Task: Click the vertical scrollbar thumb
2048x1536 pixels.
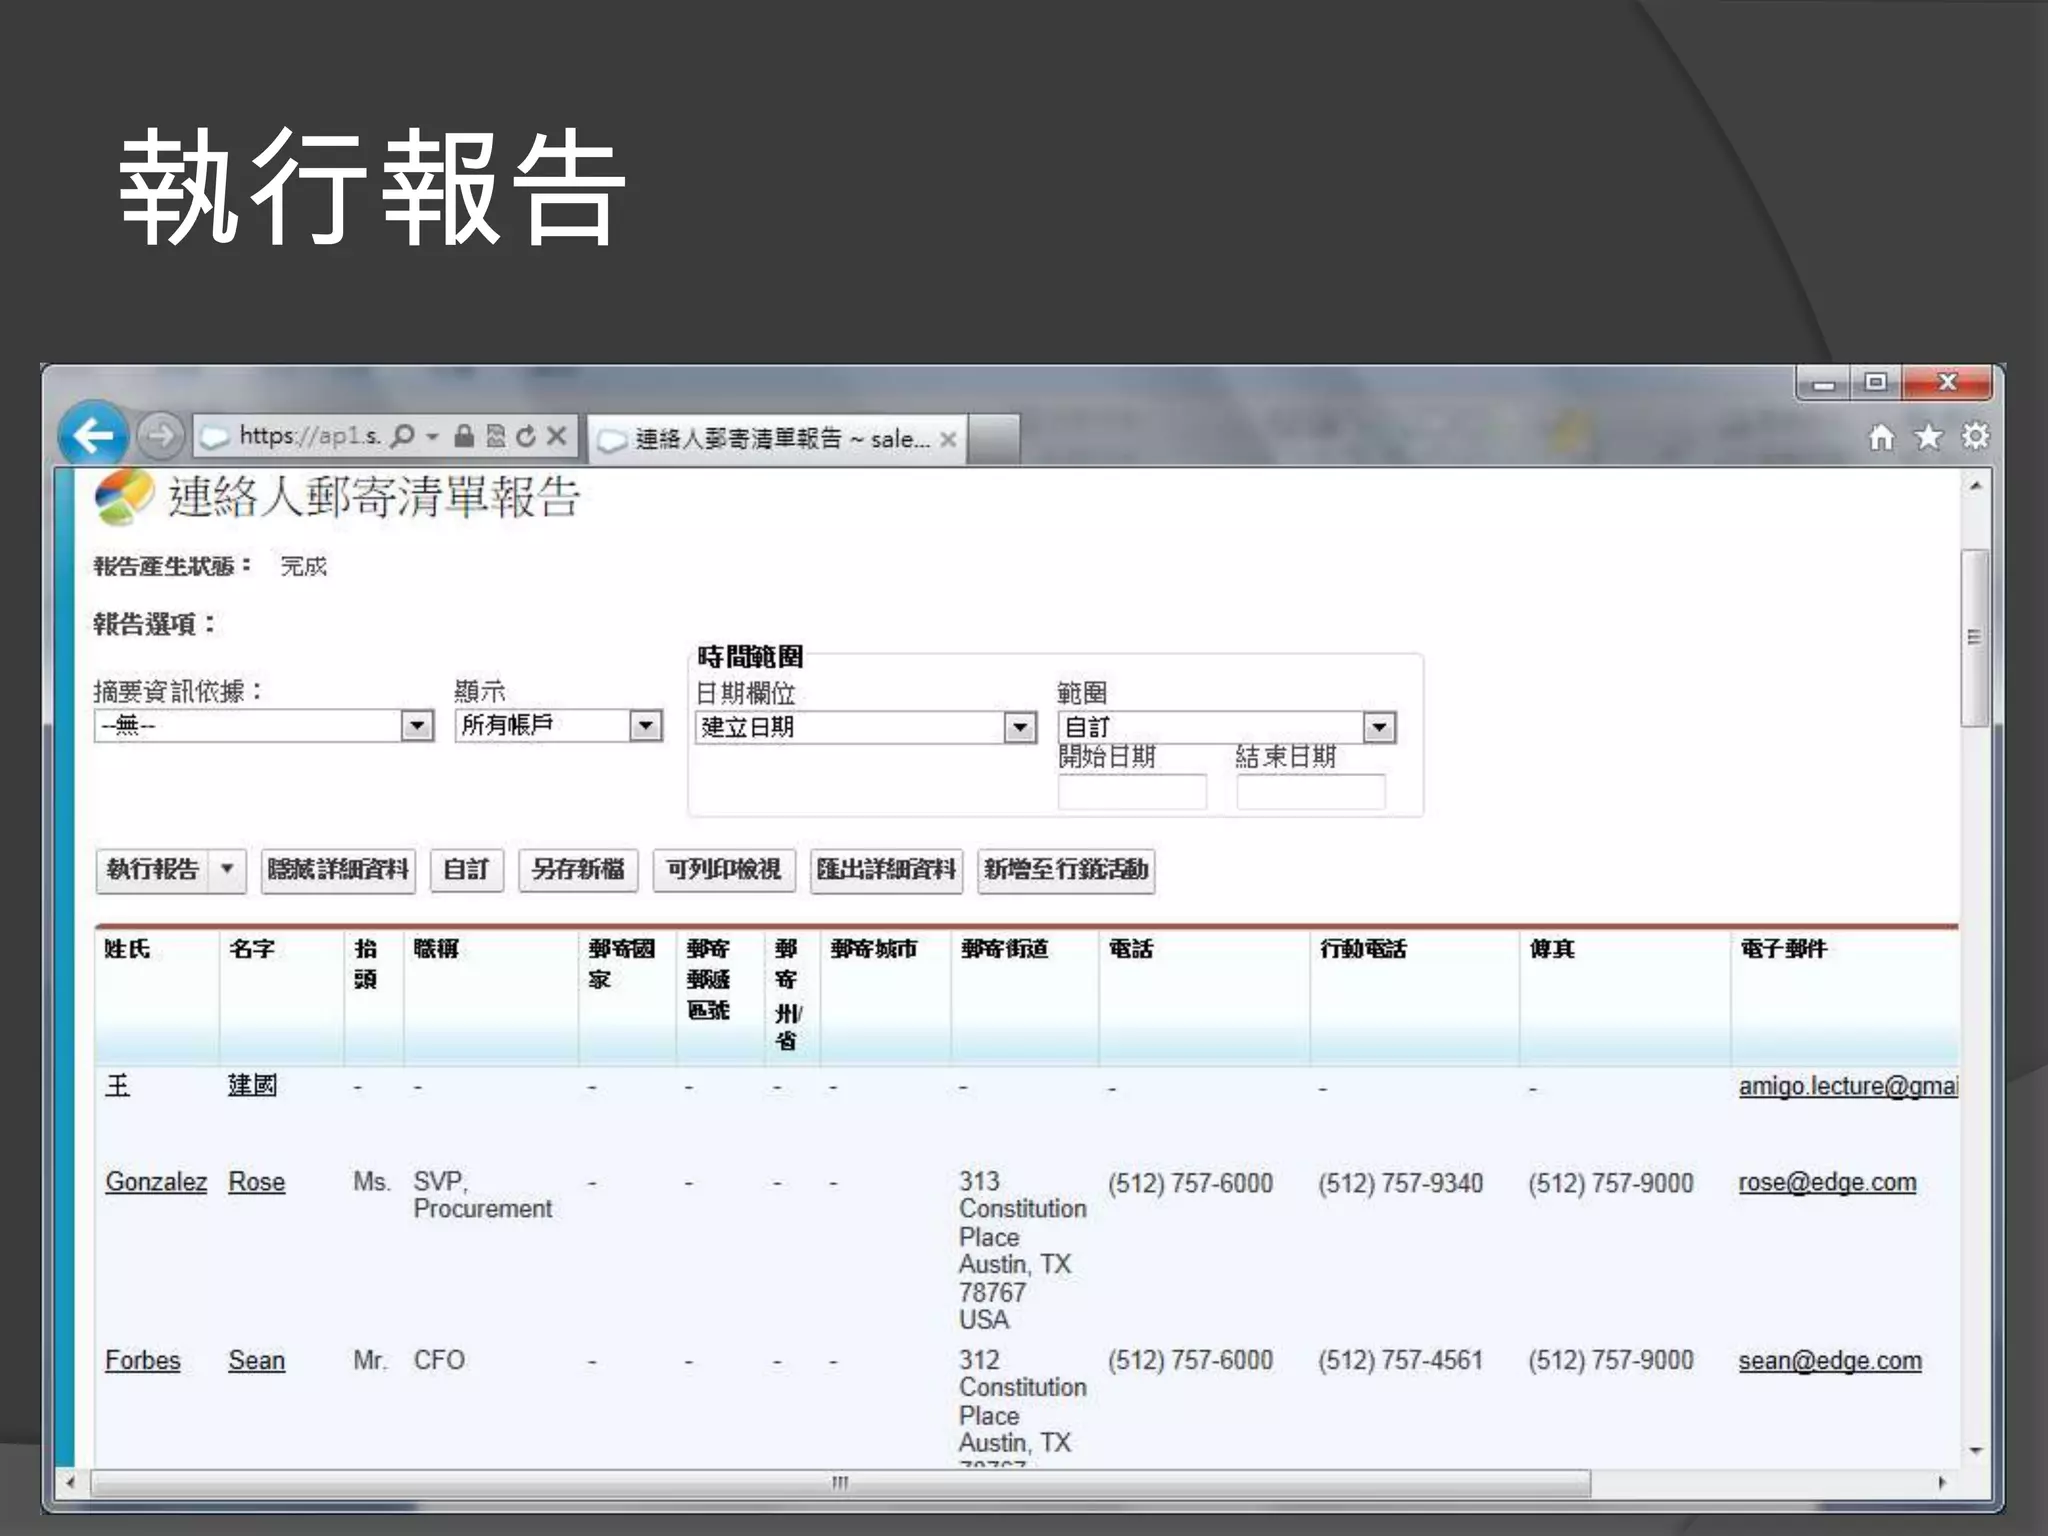Action: [x=1975, y=637]
